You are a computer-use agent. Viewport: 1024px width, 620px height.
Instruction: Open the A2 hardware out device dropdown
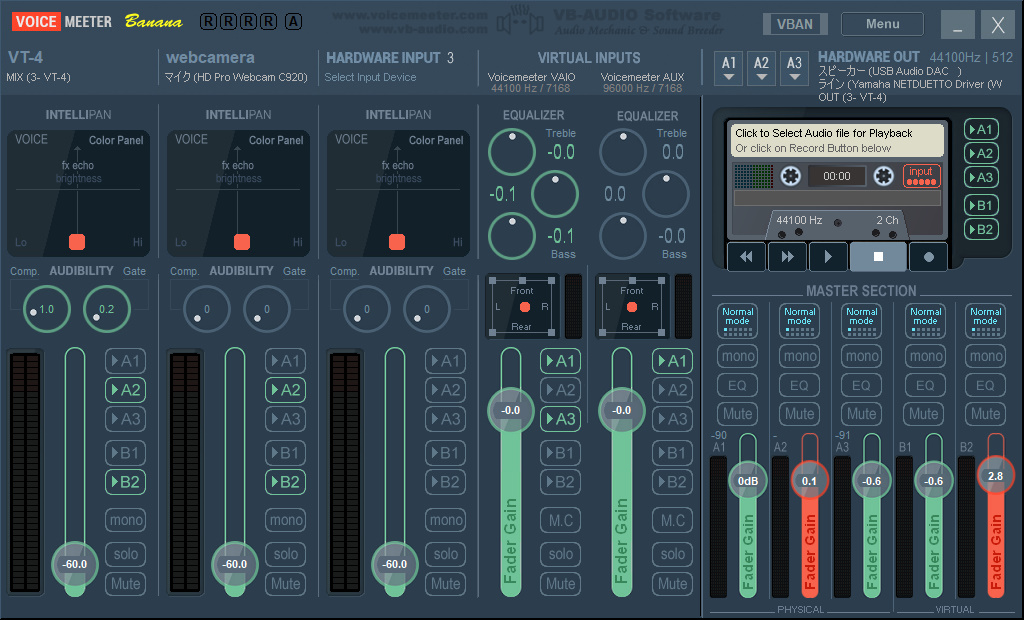point(761,69)
